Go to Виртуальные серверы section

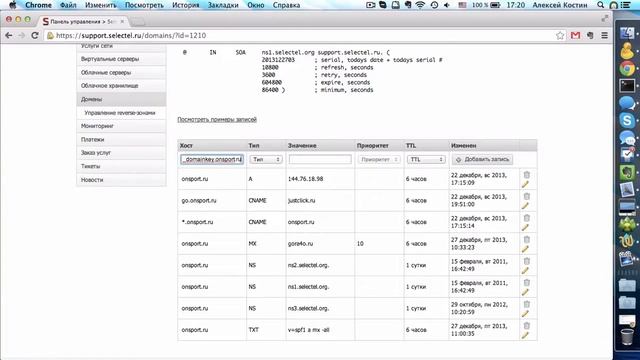(121, 59)
